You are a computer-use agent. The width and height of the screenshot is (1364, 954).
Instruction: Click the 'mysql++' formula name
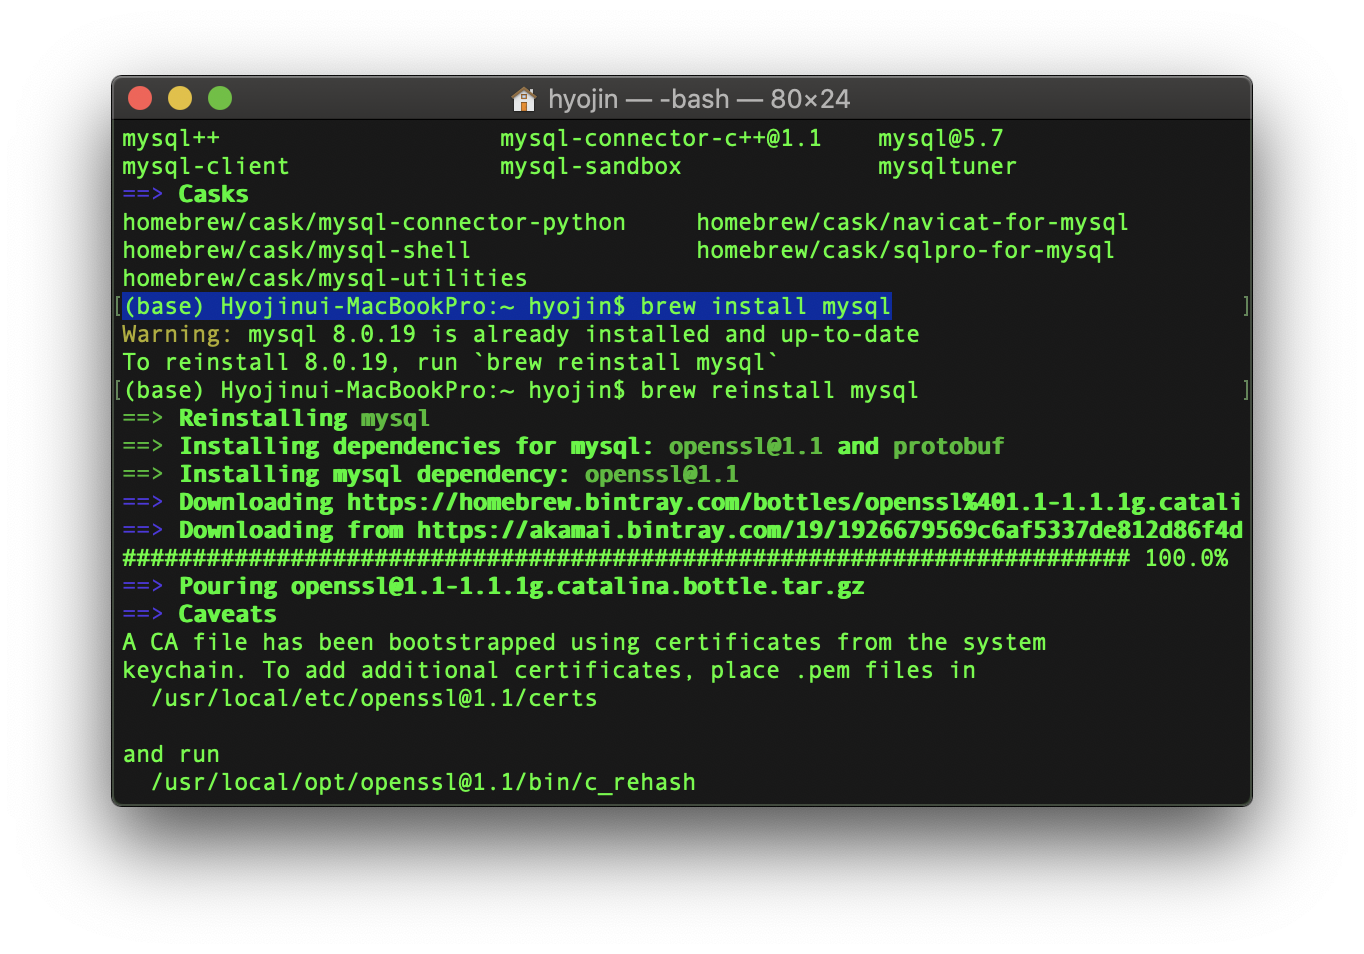coord(171,138)
